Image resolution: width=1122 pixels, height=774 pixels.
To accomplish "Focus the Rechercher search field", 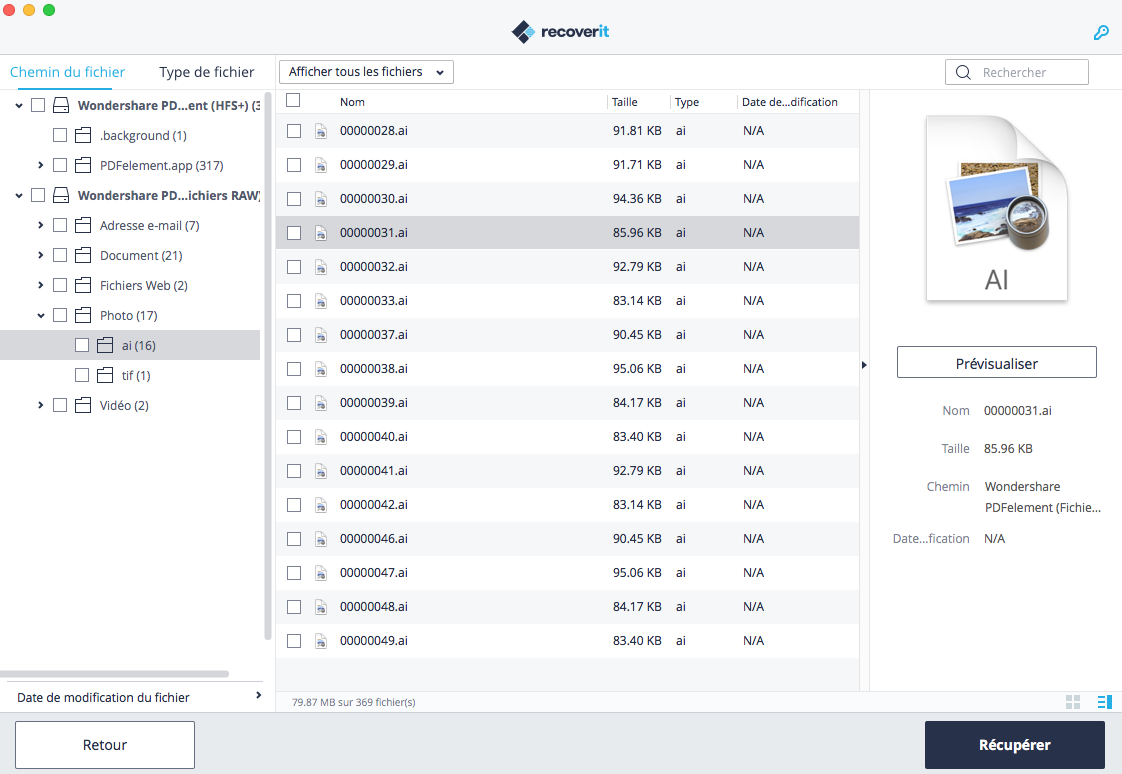I will pyautogui.click(x=1017, y=72).
